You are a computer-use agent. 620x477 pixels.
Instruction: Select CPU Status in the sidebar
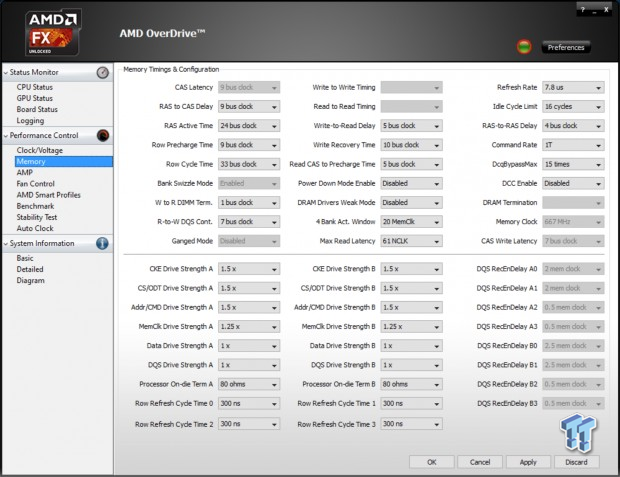click(36, 87)
